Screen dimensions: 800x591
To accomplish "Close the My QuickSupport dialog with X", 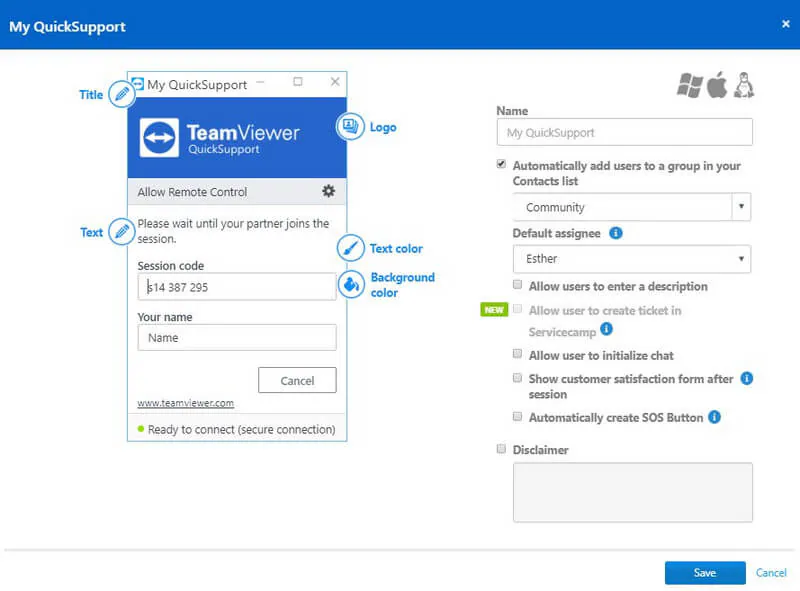I will point(786,23).
